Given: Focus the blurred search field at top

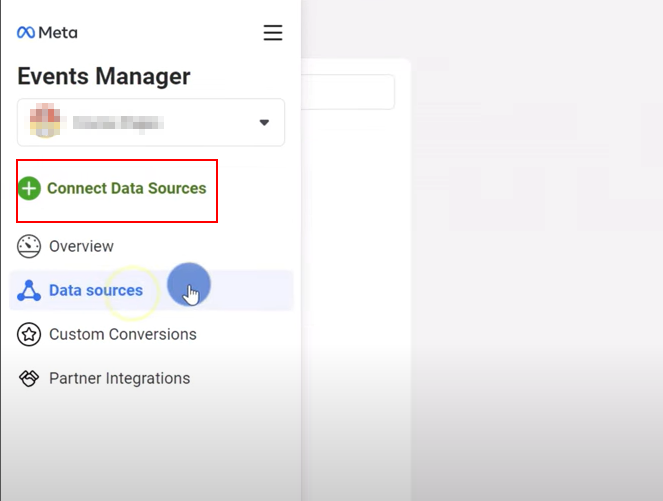Looking at the screenshot, I should click(x=348, y=92).
